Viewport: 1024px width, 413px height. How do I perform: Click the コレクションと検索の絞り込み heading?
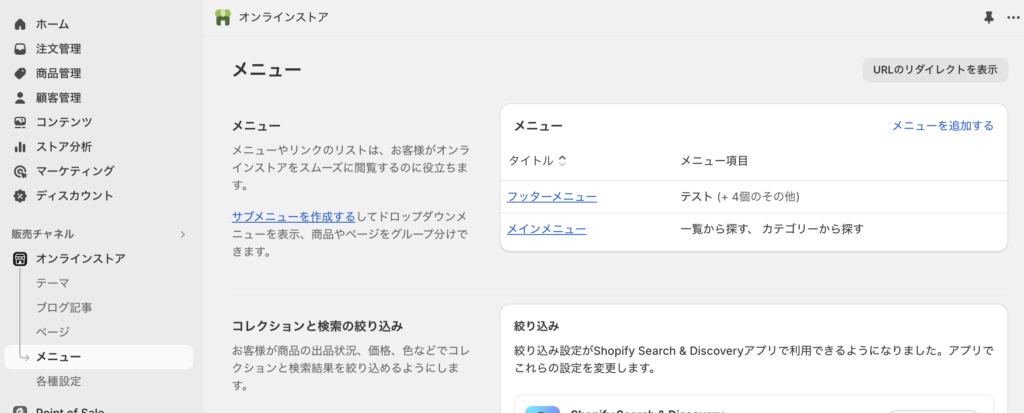tap(318, 325)
